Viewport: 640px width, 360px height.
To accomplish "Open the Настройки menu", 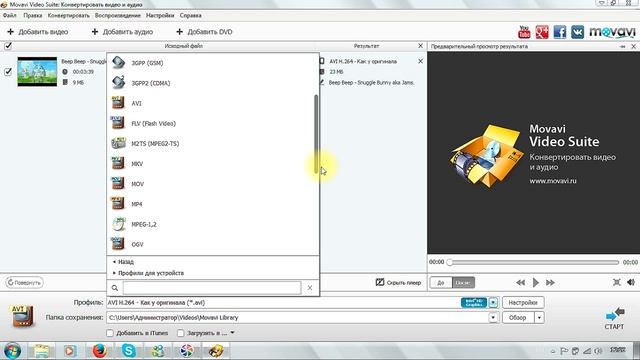I will [x=160, y=16].
